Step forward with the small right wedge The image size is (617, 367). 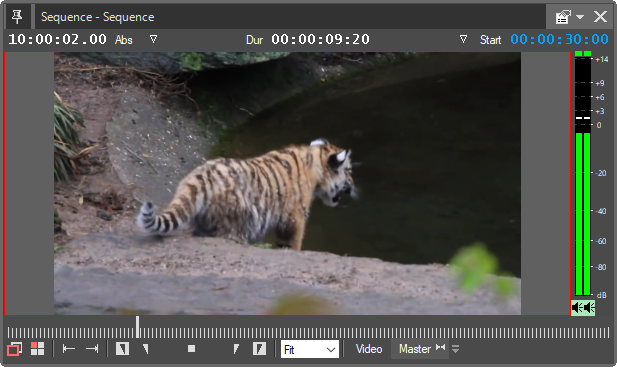pos(236,349)
